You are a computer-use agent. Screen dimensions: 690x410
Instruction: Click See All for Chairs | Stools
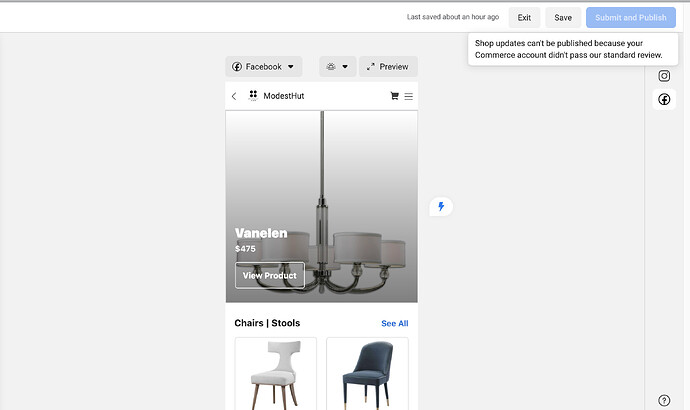click(395, 323)
